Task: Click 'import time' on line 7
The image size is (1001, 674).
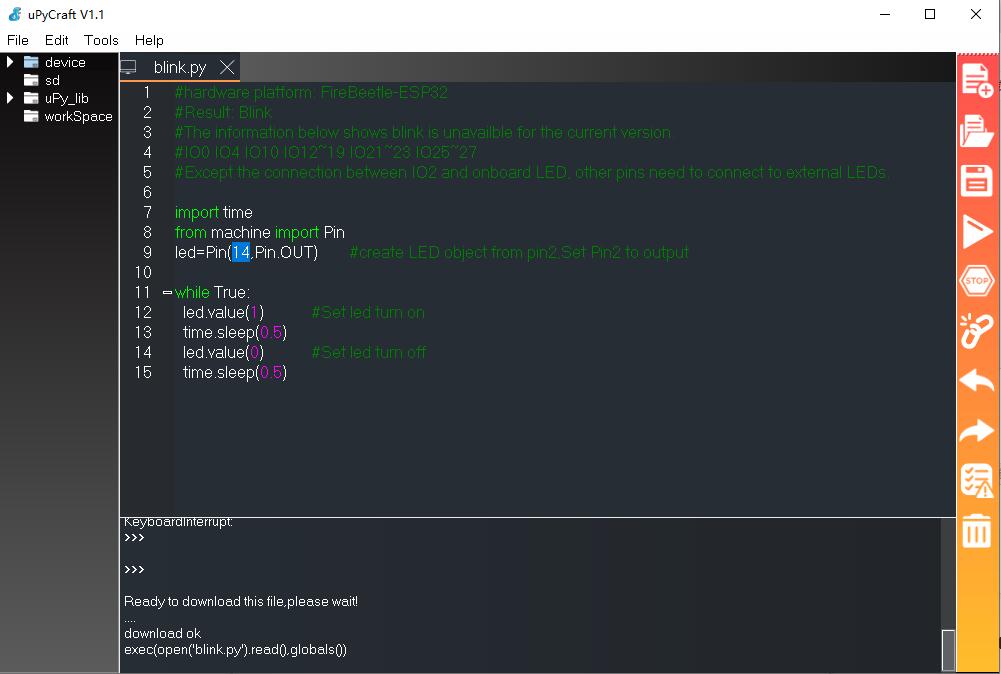Action: click(213, 213)
